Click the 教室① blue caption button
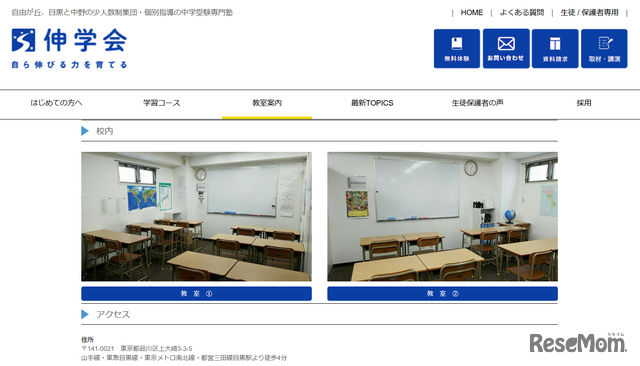The width and height of the screenshot is (640, 366). [x=196, y=294]
